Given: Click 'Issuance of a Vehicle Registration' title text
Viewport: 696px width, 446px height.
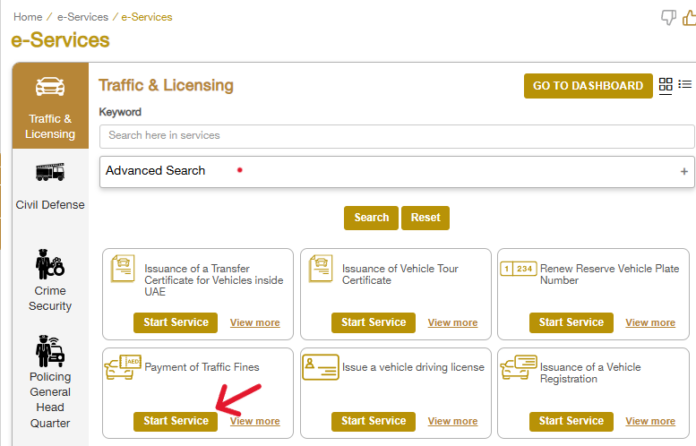Looking at the screenshot, I should click(590, 373).
